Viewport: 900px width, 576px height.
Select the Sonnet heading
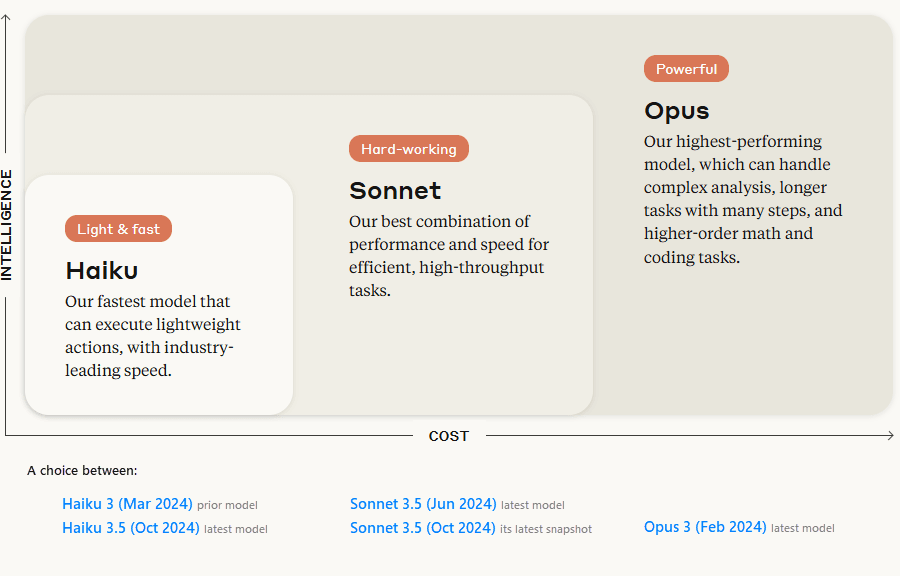coord(395,190)
